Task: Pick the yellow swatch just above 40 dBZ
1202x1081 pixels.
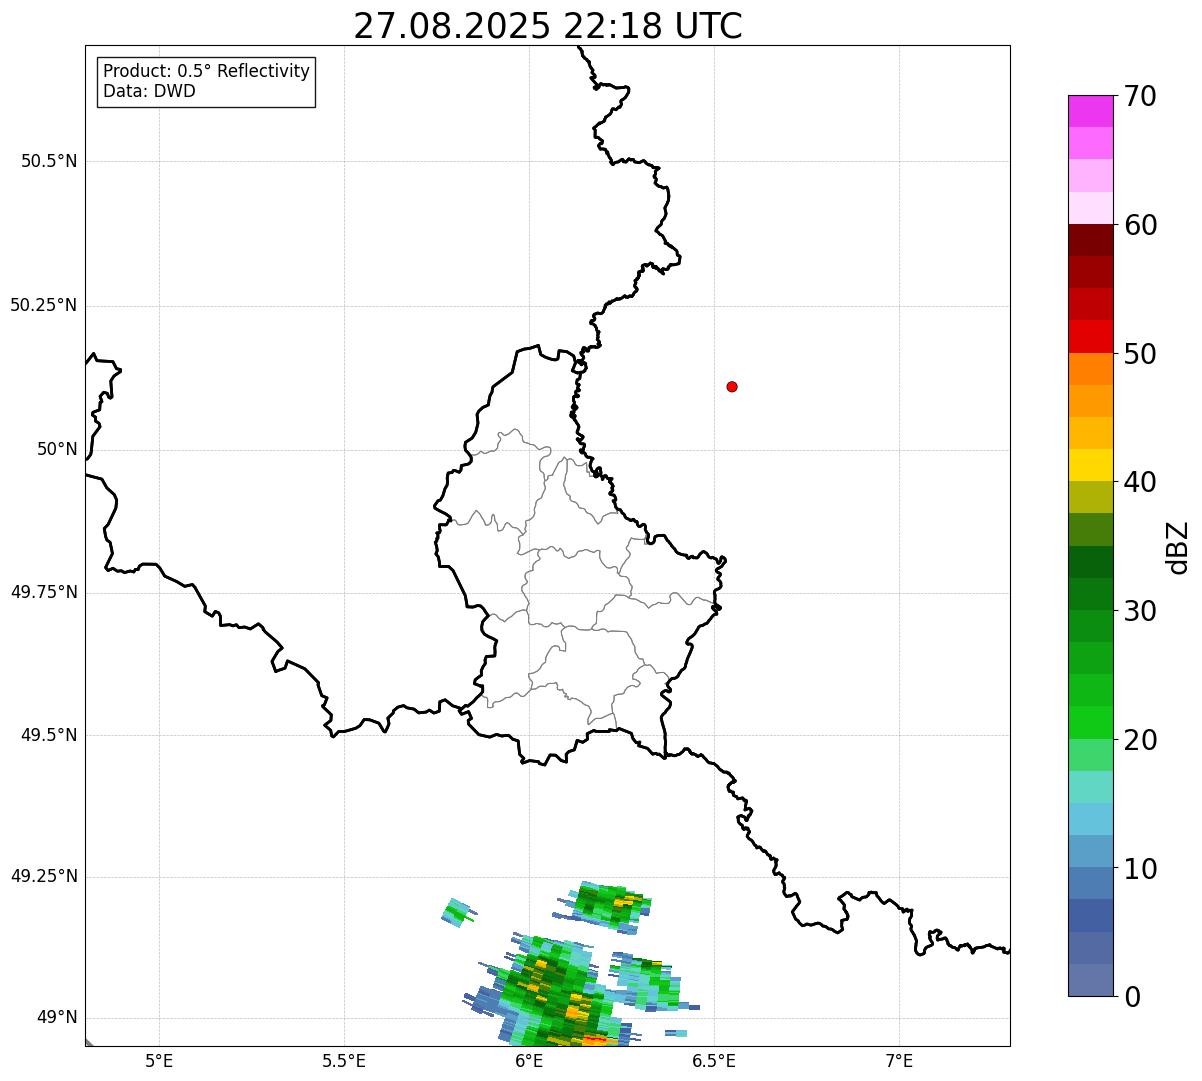Action: pos(1090,465)
